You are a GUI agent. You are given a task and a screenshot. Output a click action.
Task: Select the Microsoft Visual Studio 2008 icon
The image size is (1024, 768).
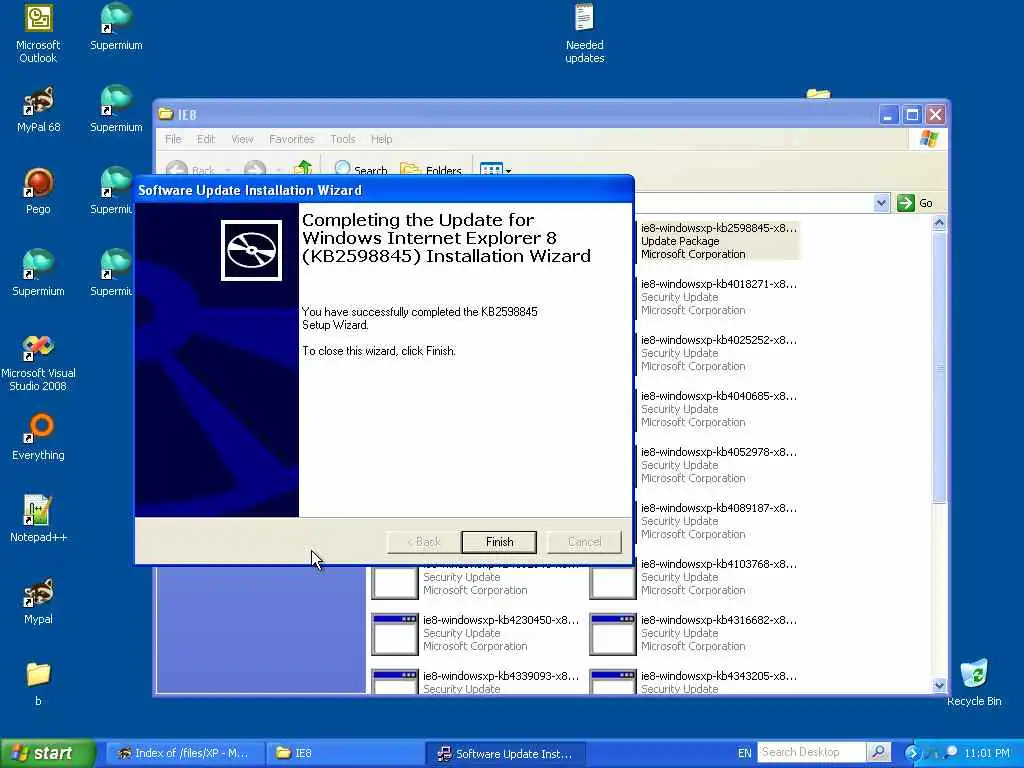38,362
